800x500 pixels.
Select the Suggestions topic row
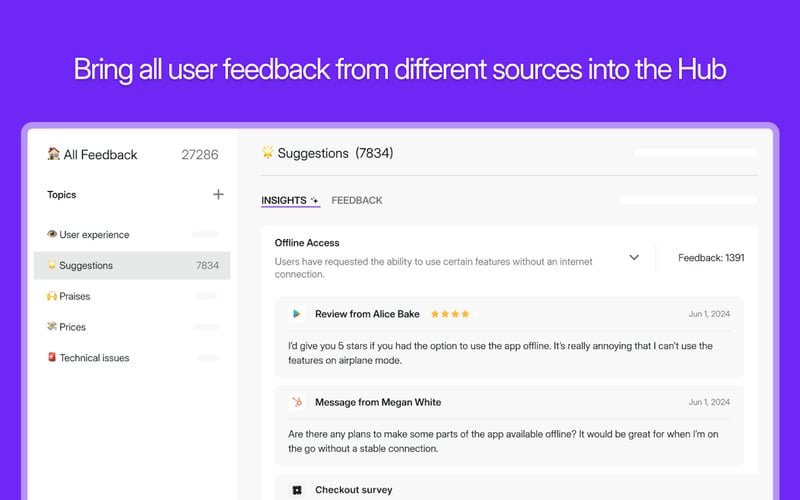pos(132,265)
